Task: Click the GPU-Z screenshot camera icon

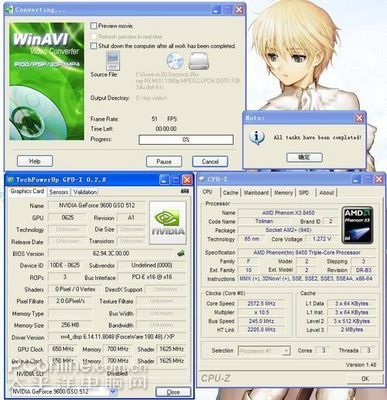Action: coord(185,191)
